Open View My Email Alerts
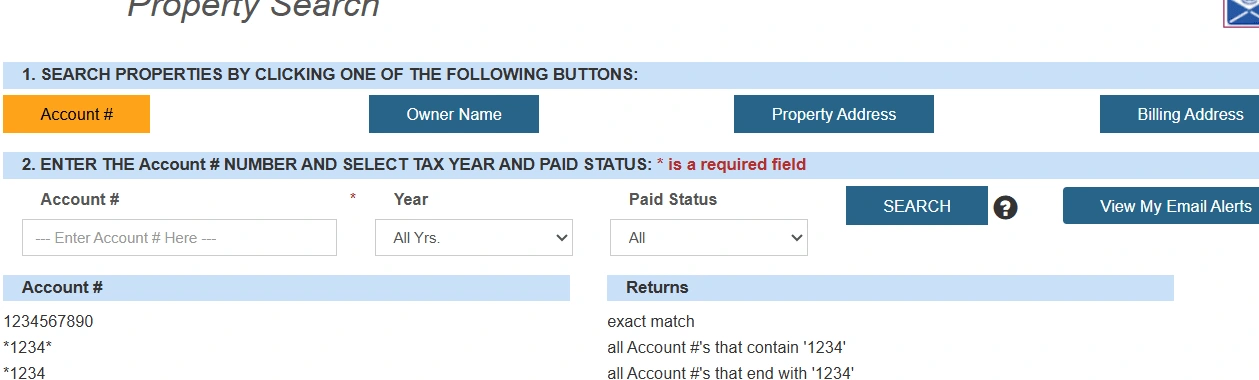The height and width of the screenshot is (380, 1259). 1161,206
